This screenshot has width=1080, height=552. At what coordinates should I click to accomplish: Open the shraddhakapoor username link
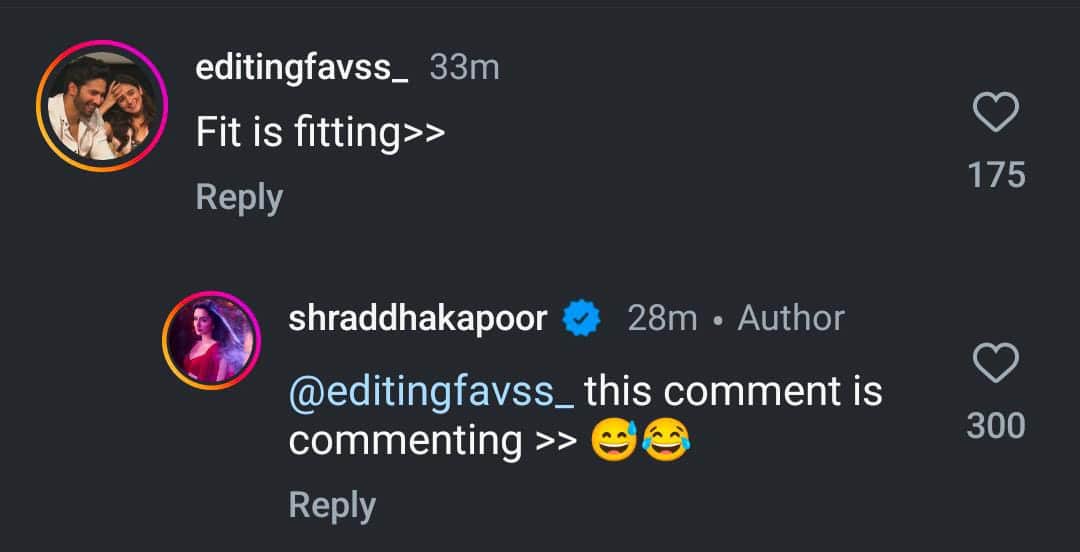coord(418,319)
